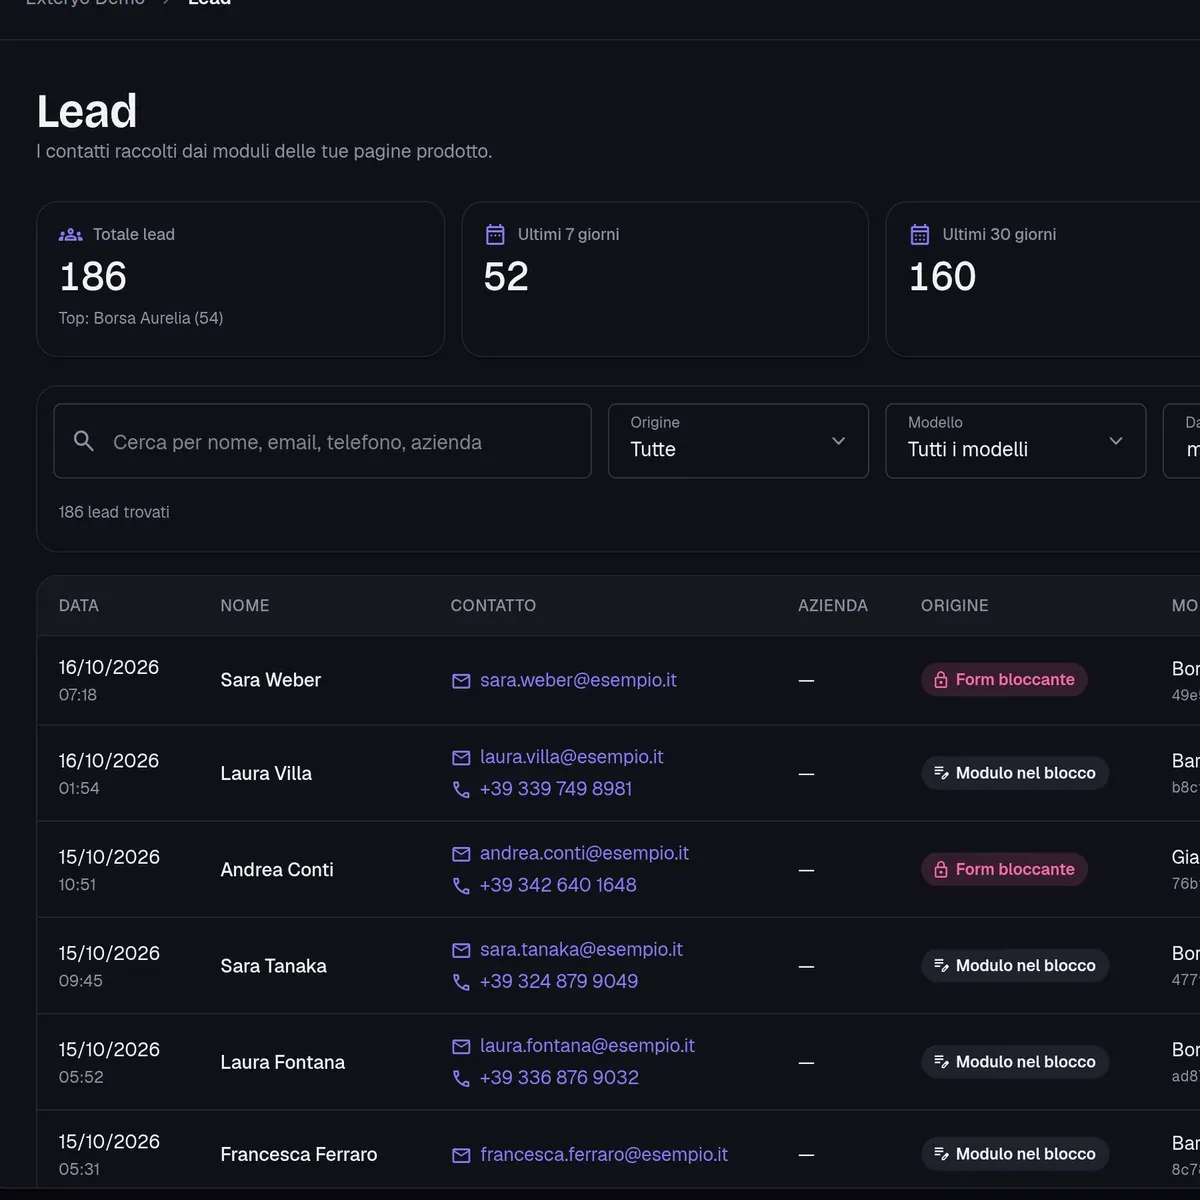This screenshot has height=1200, width=1200.
Task: Open email link francesca.ferraro@esempio.it
Action: click(604, 1154)
